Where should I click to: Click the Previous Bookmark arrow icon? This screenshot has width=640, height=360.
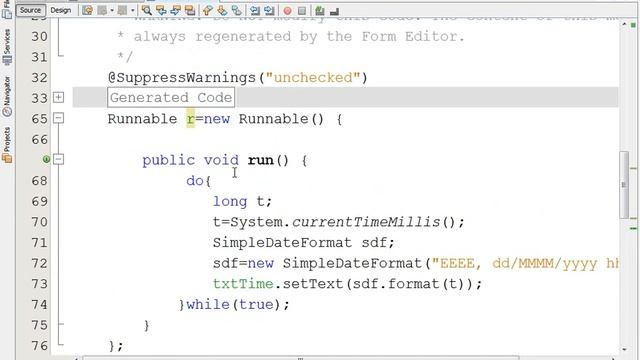point(207,11)
